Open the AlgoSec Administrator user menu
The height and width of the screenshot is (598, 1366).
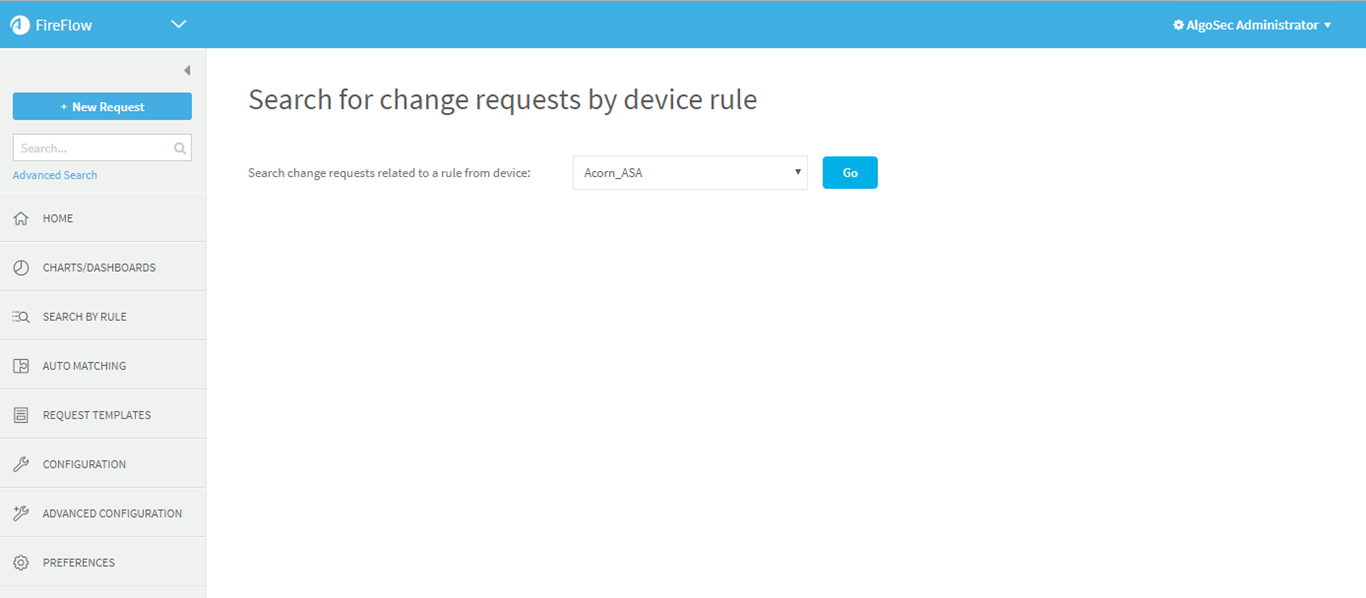[x=1252, y=25]
